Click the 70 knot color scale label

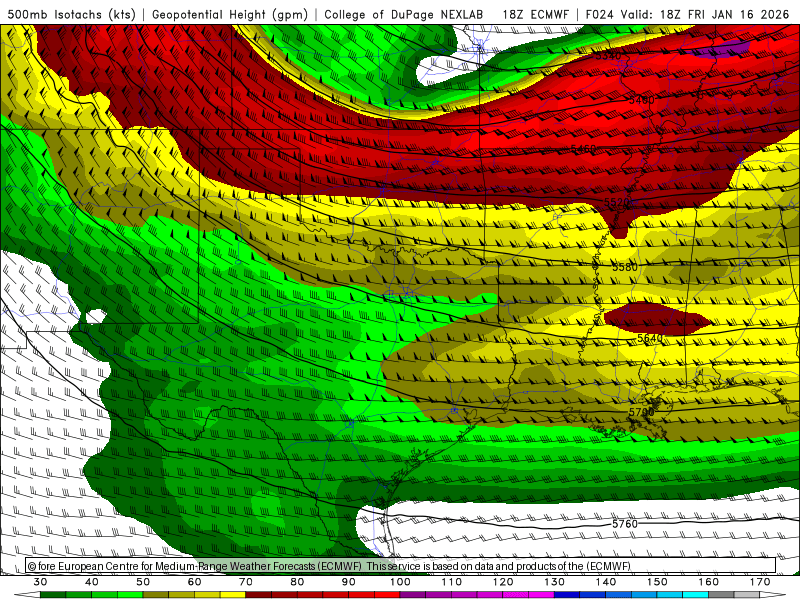(246, 582)
